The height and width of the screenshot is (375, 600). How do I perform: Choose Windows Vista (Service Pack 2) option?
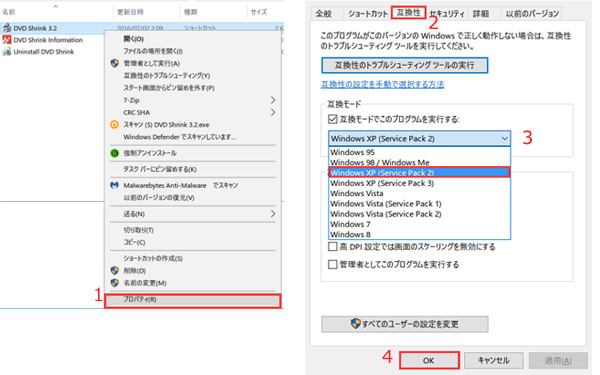(419, 214)
